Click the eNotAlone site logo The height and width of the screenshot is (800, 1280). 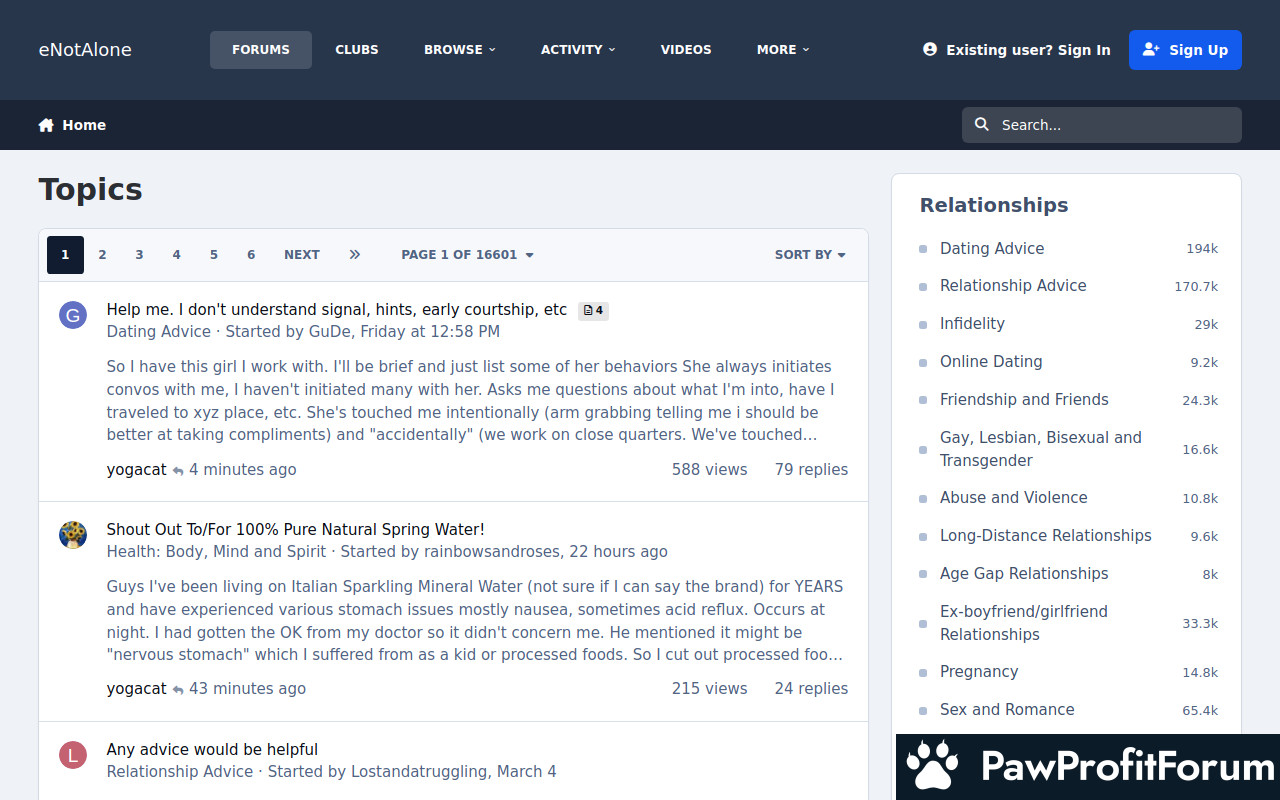point(85,50)
